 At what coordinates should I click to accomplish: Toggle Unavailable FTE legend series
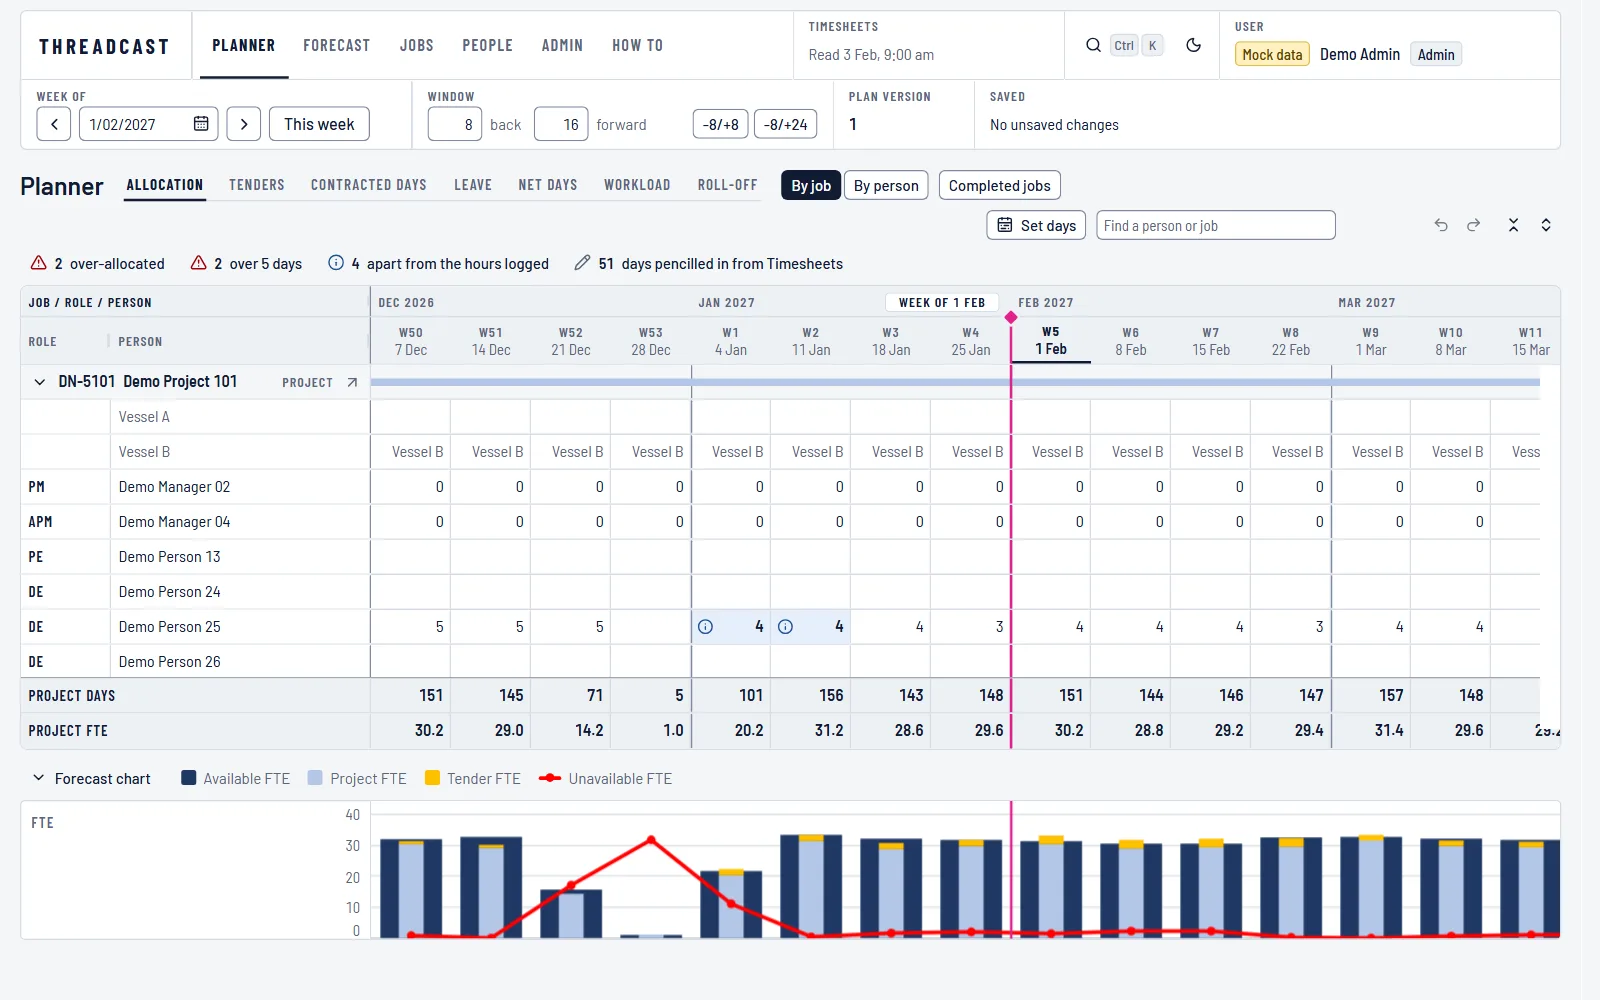(x=606, y=778)
